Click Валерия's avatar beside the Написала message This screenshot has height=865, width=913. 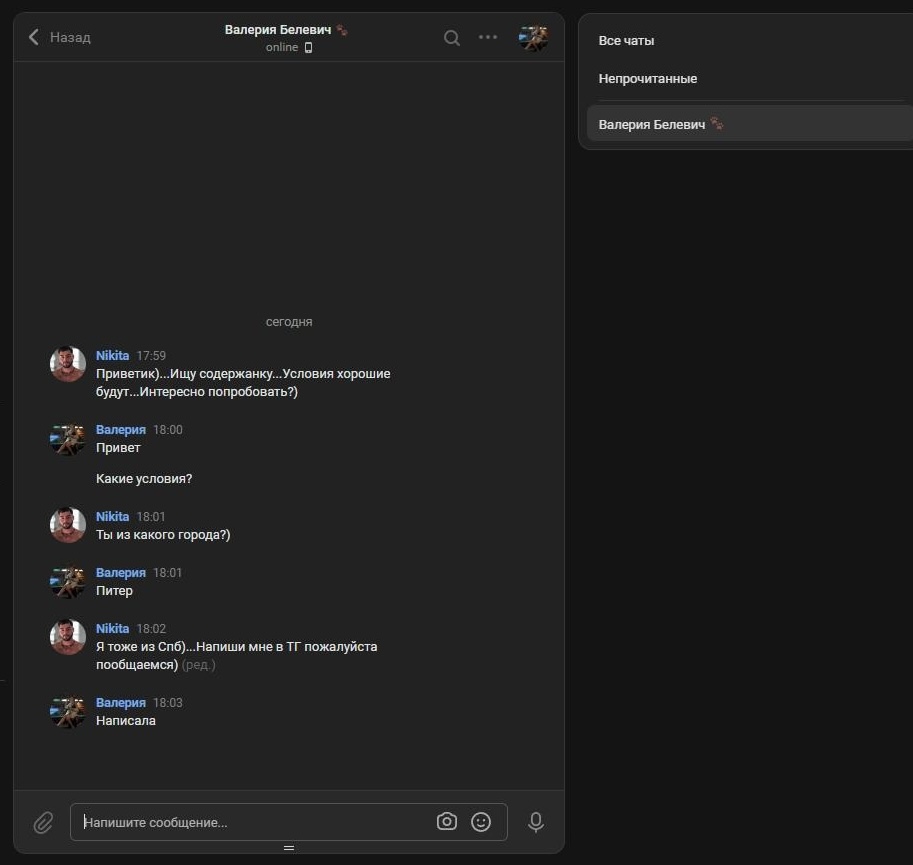[x=68, y=711]
